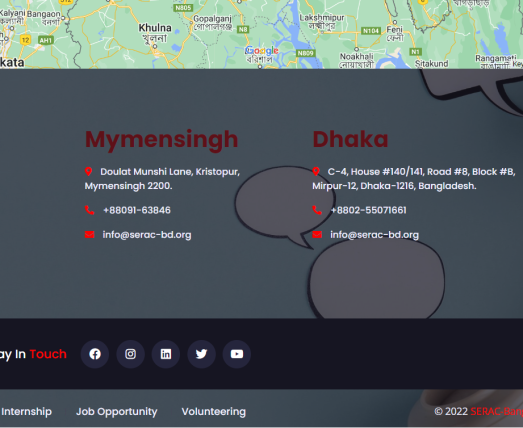Click the Dhaka phone icon
The image size is (523, 428).
tap(317, 210)
